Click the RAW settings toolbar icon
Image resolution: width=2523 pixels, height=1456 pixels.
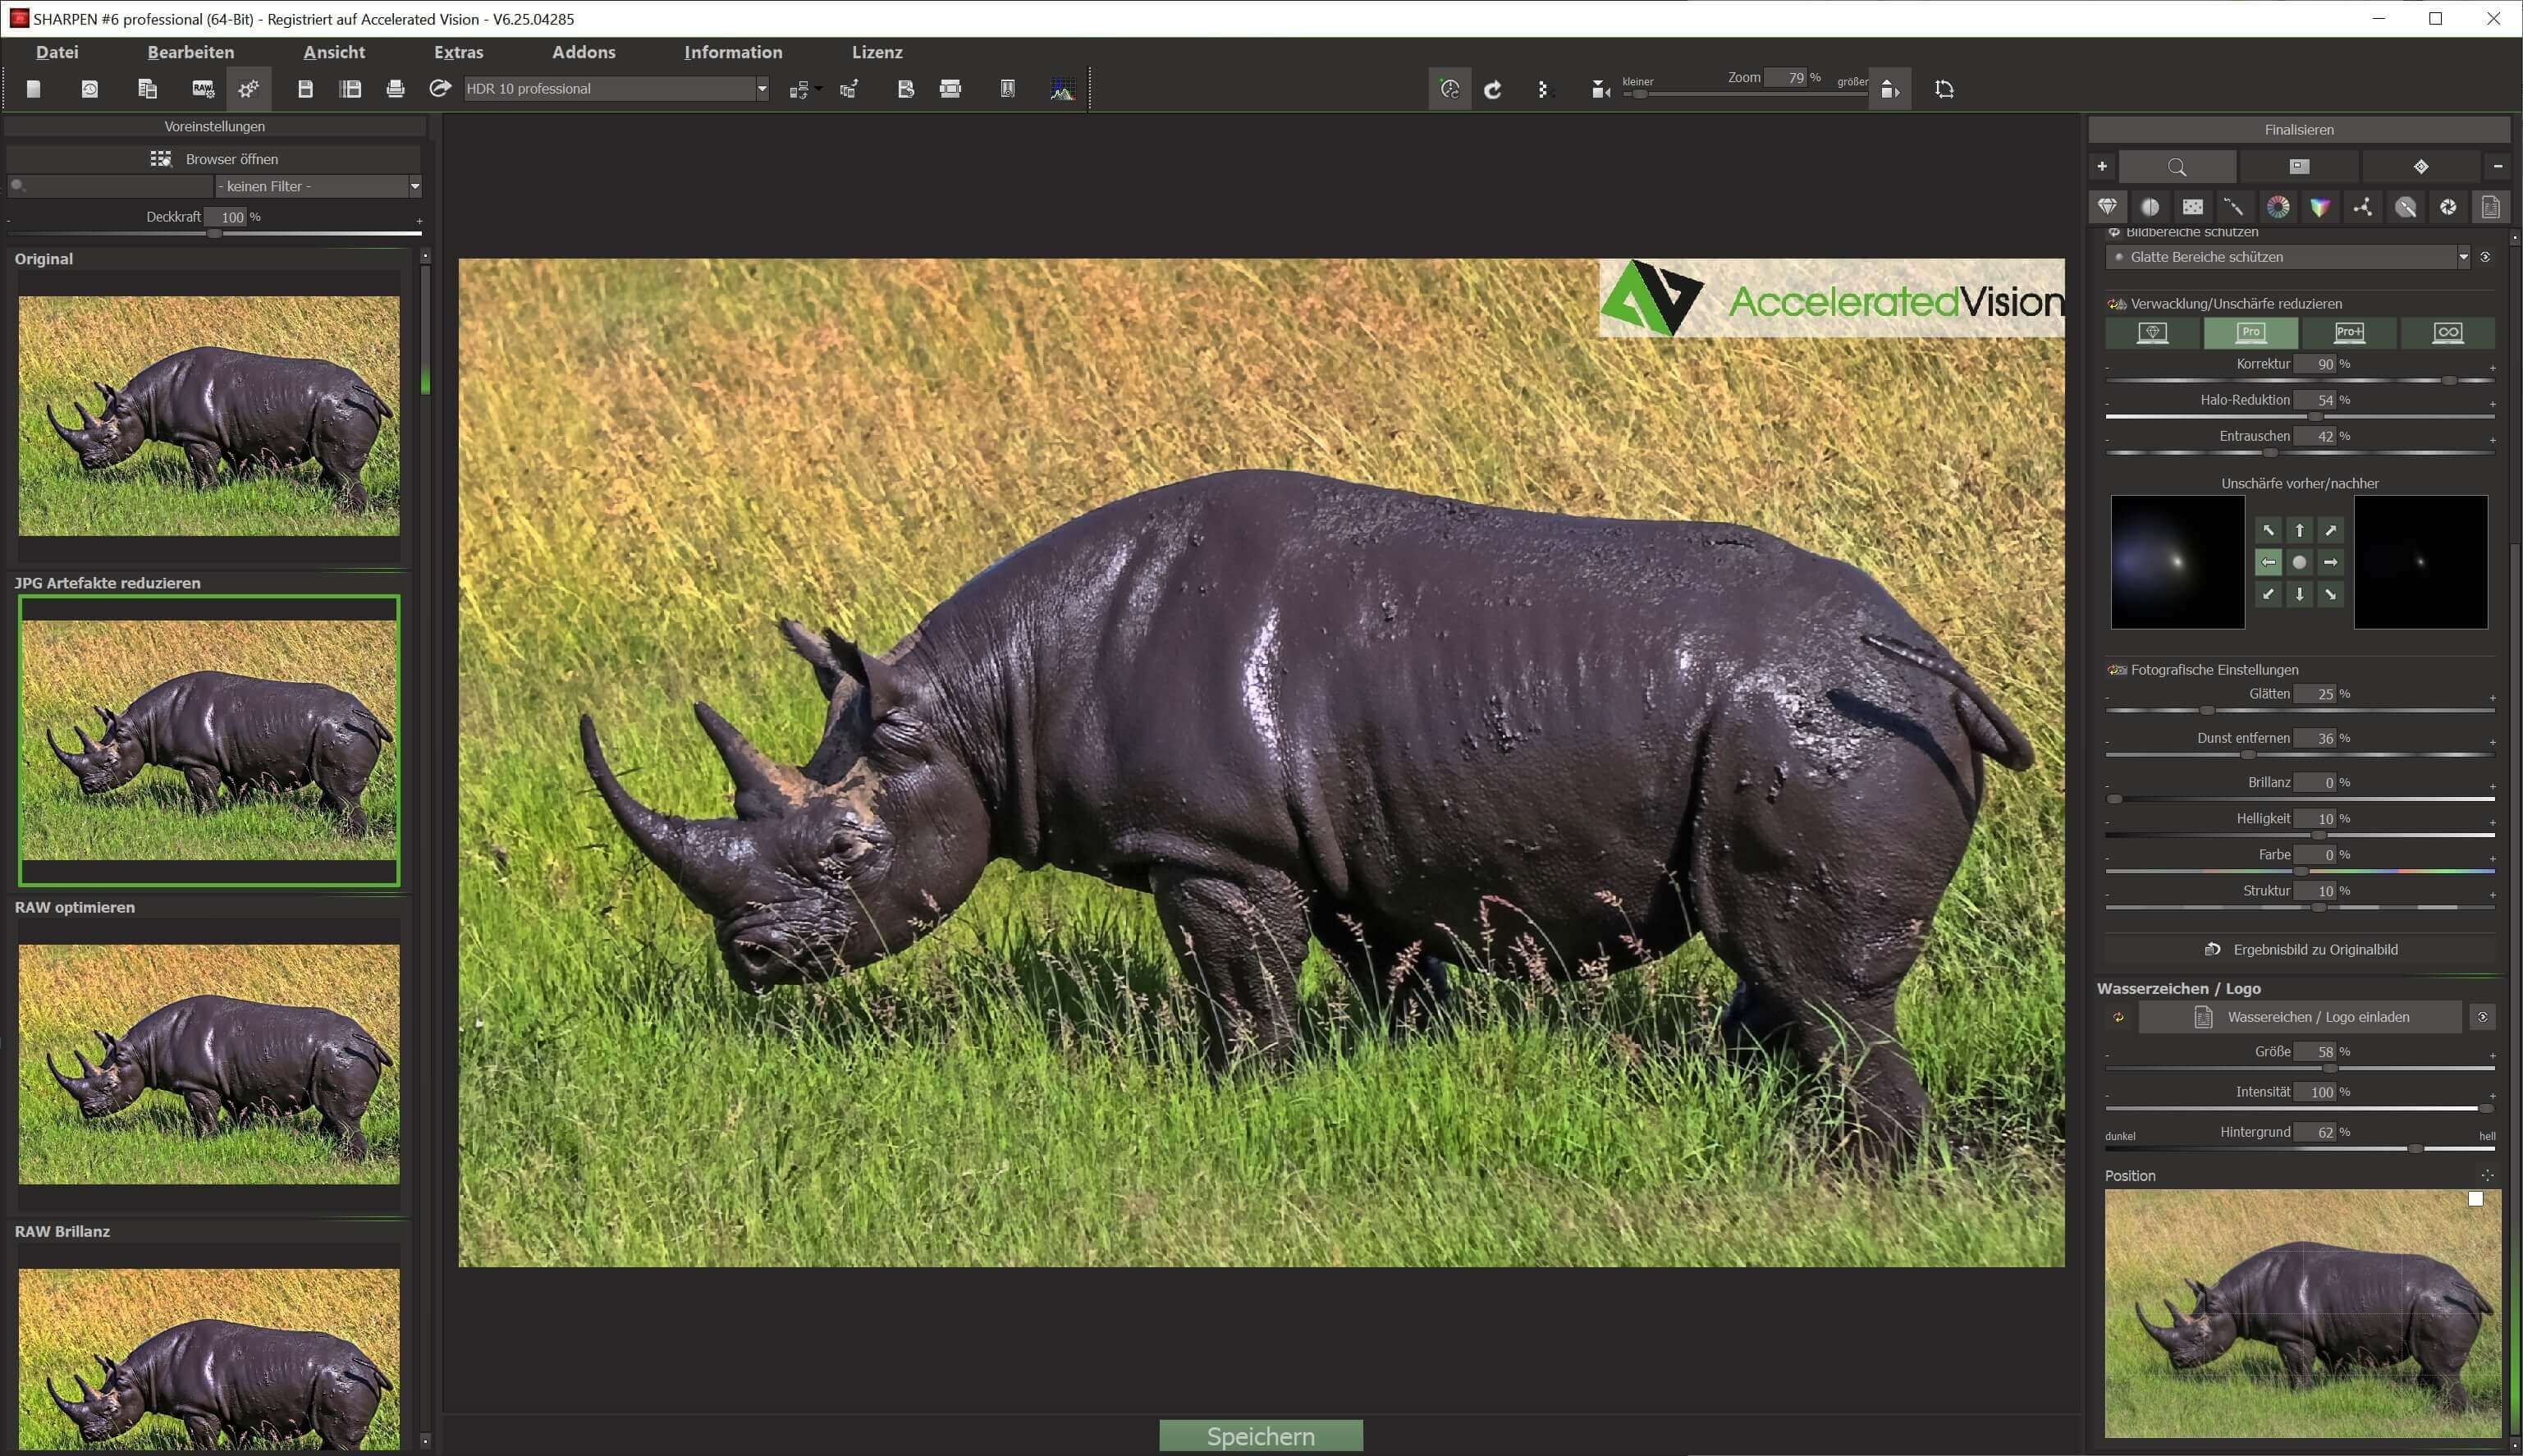(203, 89)
